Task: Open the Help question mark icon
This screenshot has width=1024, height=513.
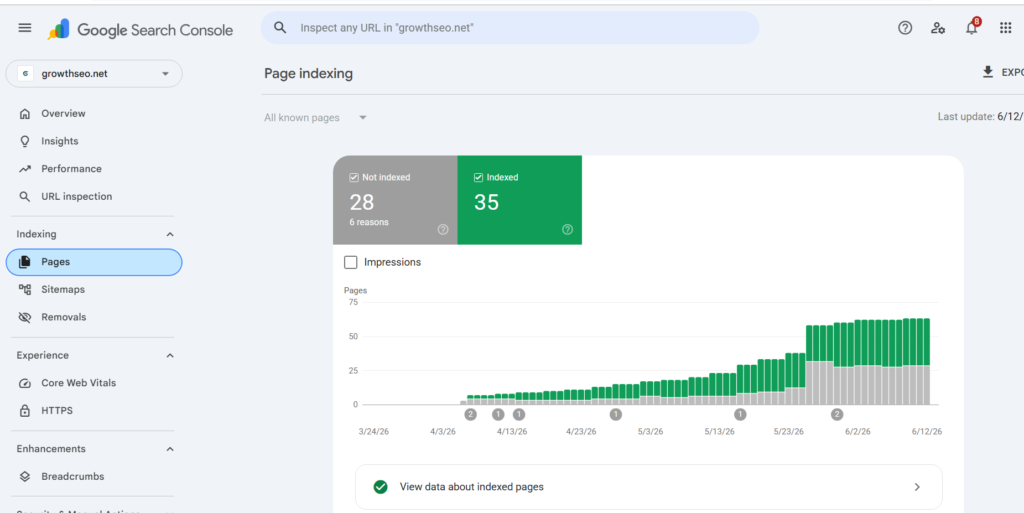Action: (904, 28)
